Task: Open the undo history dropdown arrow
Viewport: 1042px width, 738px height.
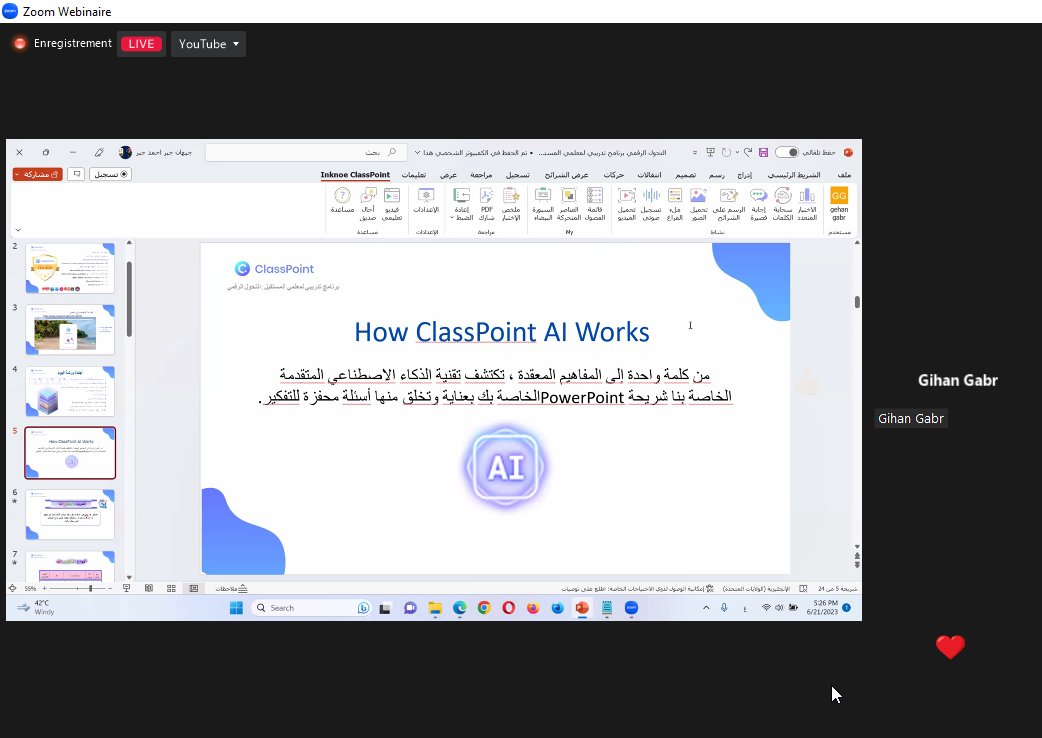Action: (737, 153)
